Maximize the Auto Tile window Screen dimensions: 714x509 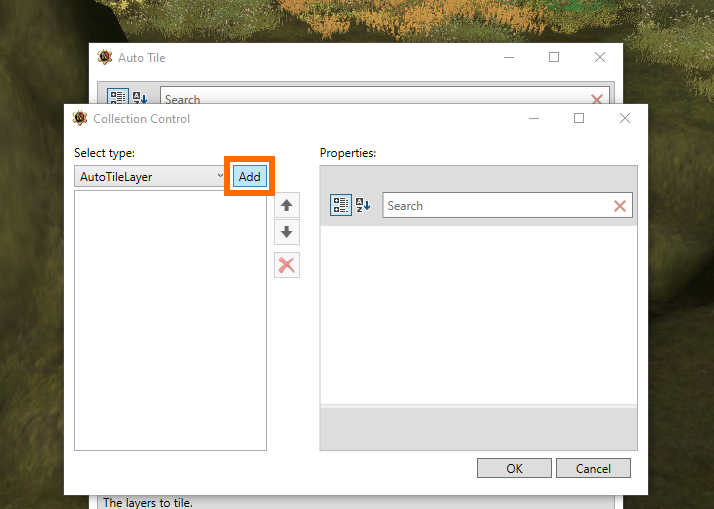tap(554, 57)
